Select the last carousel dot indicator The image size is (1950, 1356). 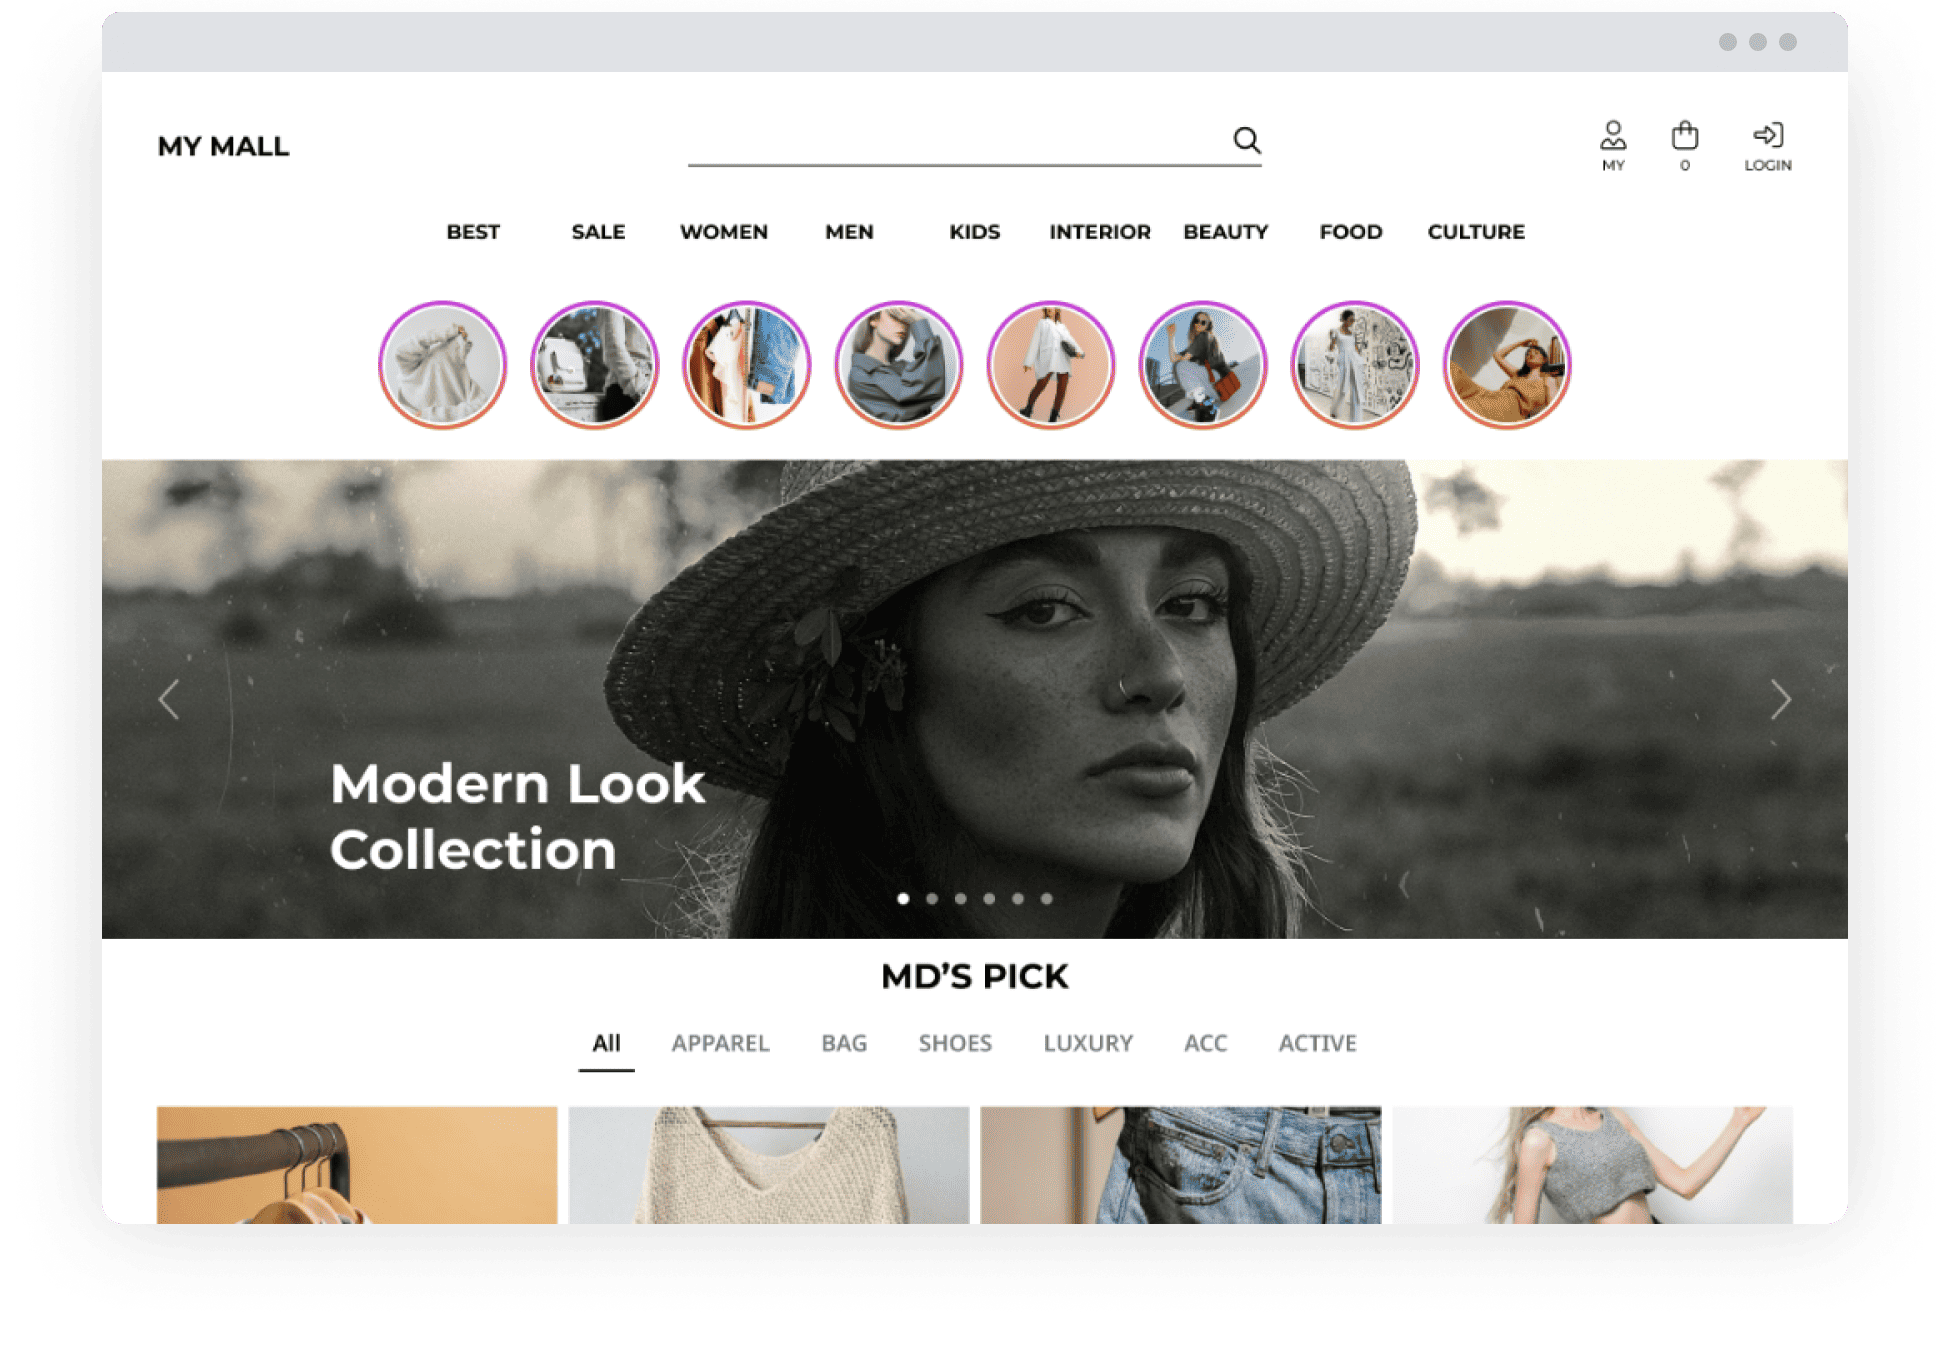coord(1046,898)
